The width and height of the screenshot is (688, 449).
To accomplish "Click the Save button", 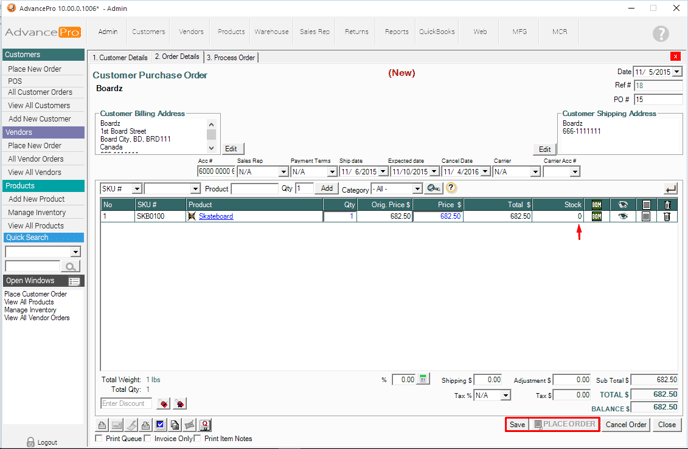I will 517,424.
